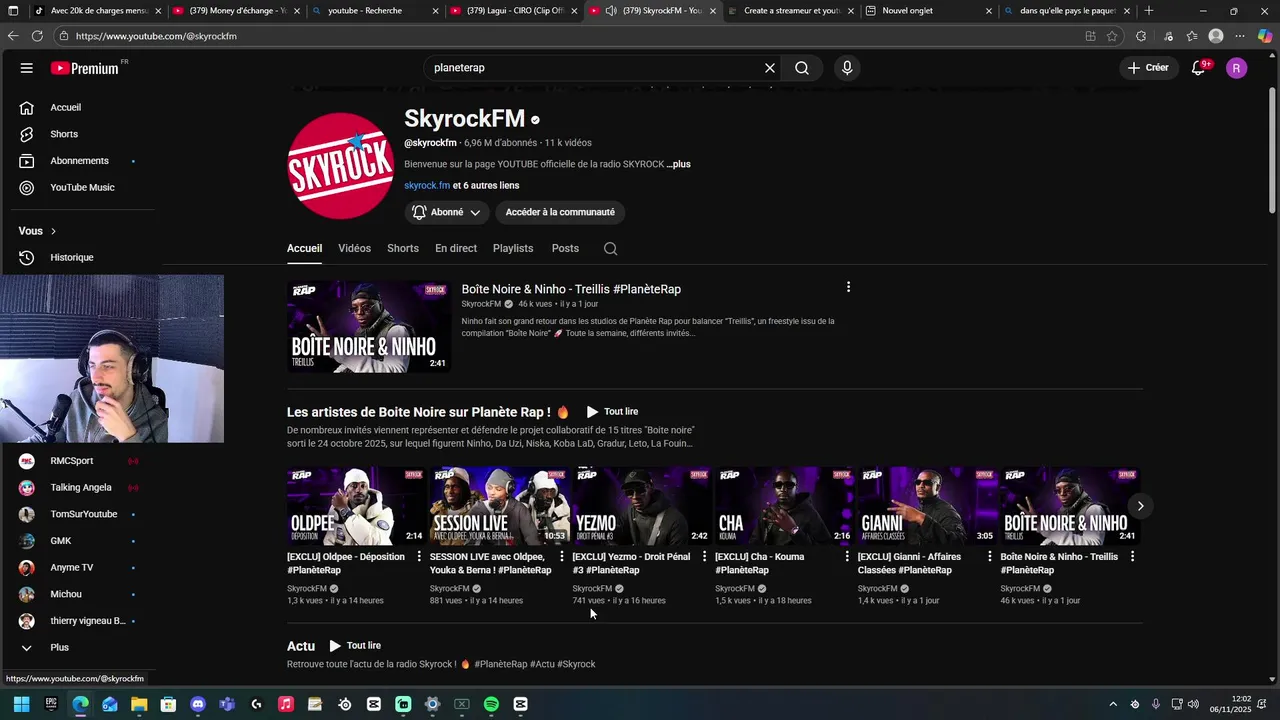Click the Créer button
The height and width of the screenshot is (720, 1280).
[x=1148, y=68]
